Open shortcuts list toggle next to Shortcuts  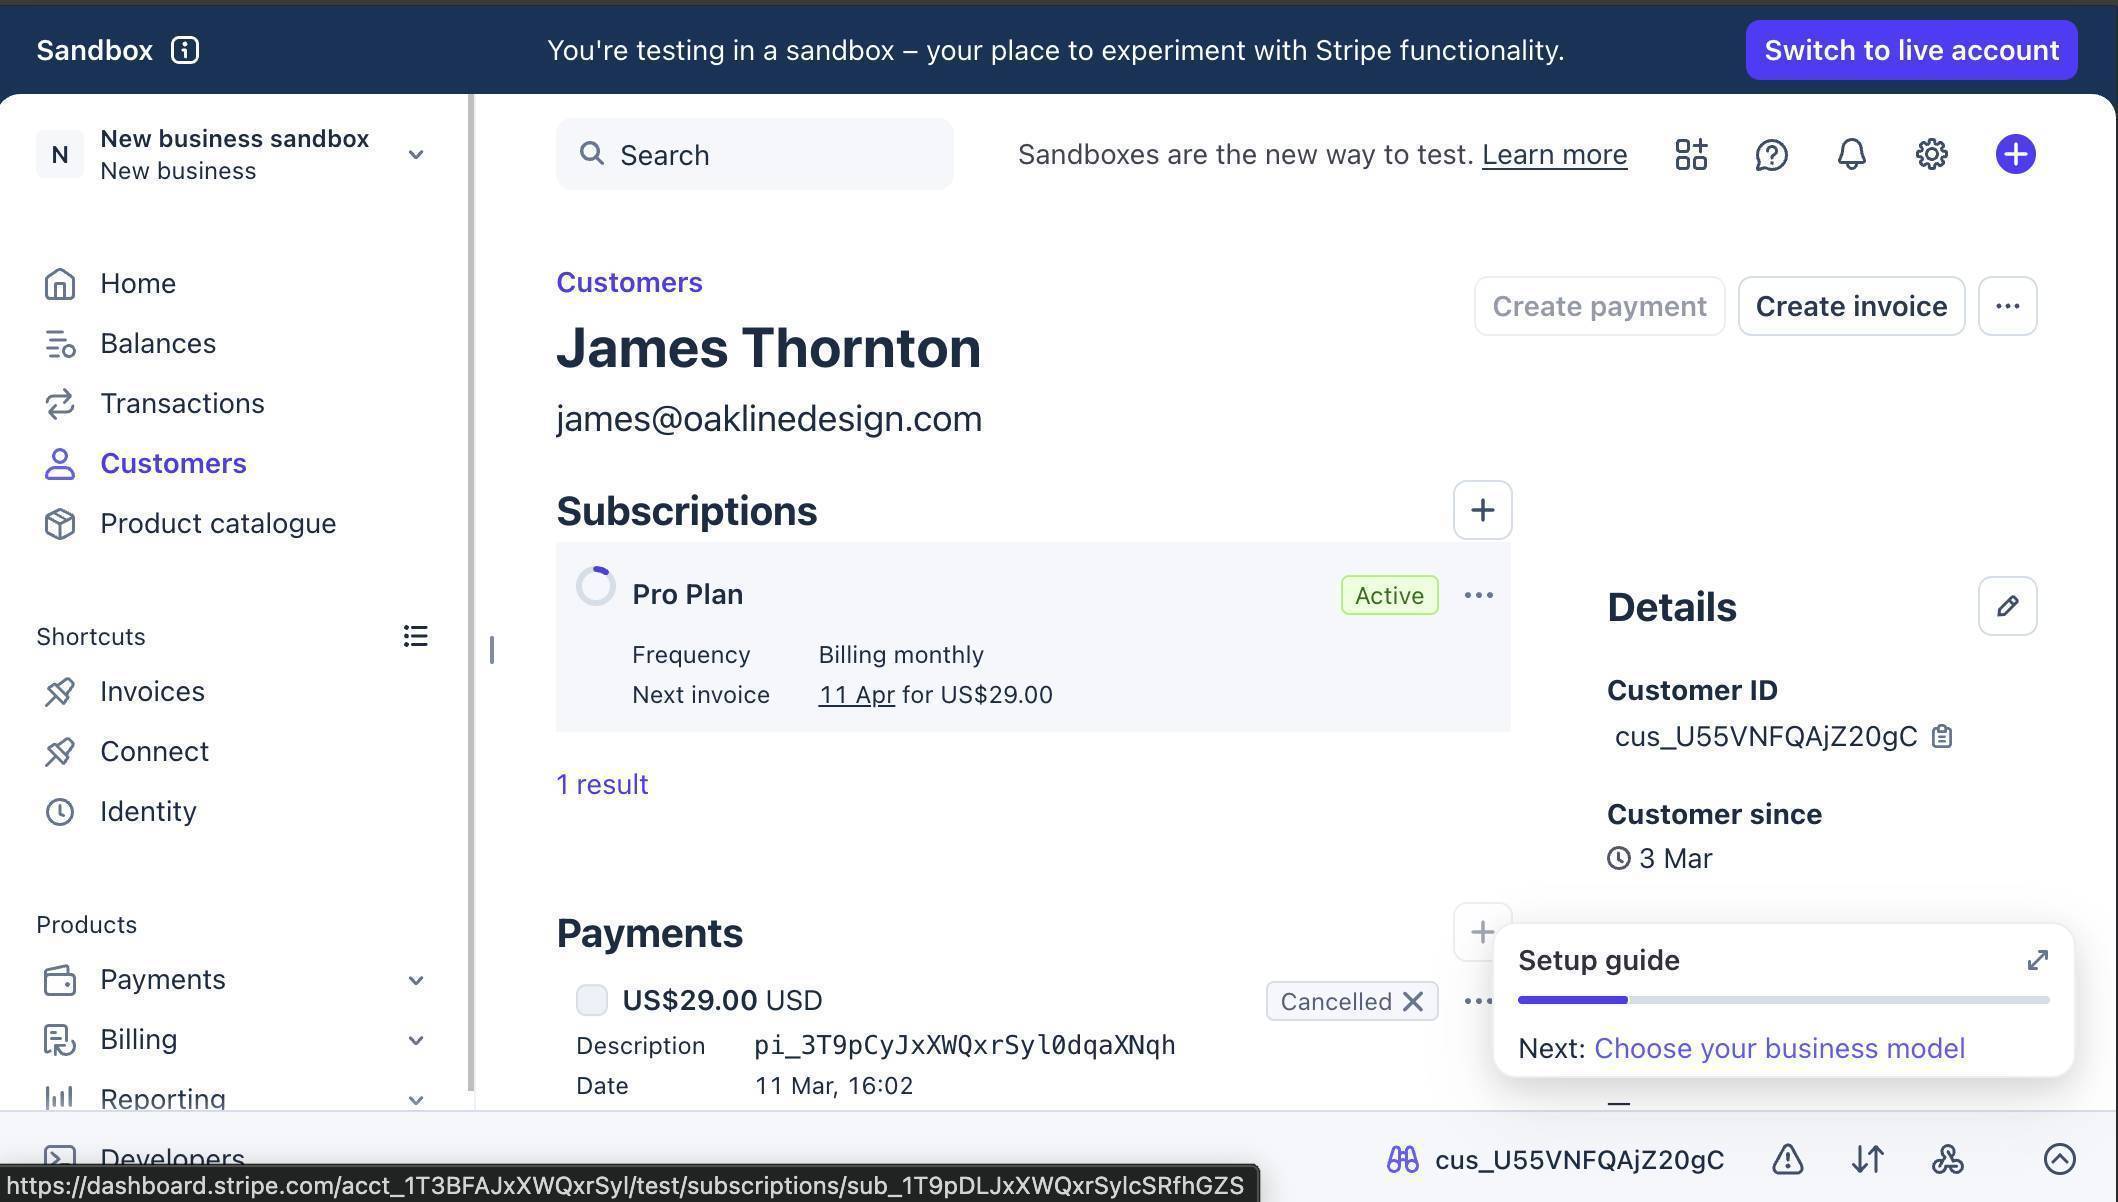pos(415,636)
